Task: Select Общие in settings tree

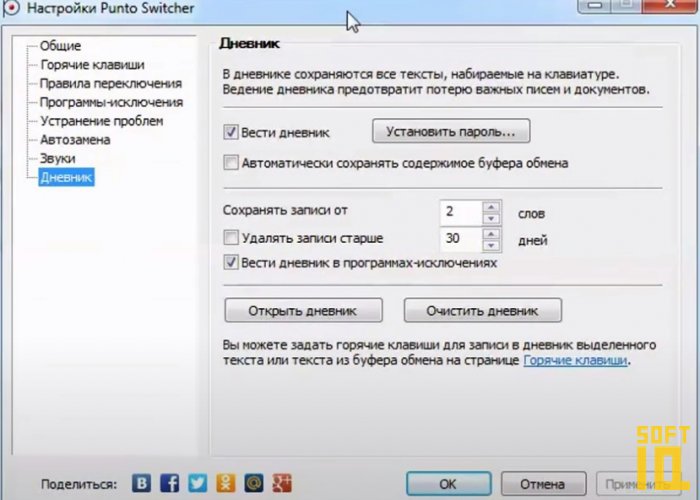Action: pyautogui.click(x=60, y=46)
